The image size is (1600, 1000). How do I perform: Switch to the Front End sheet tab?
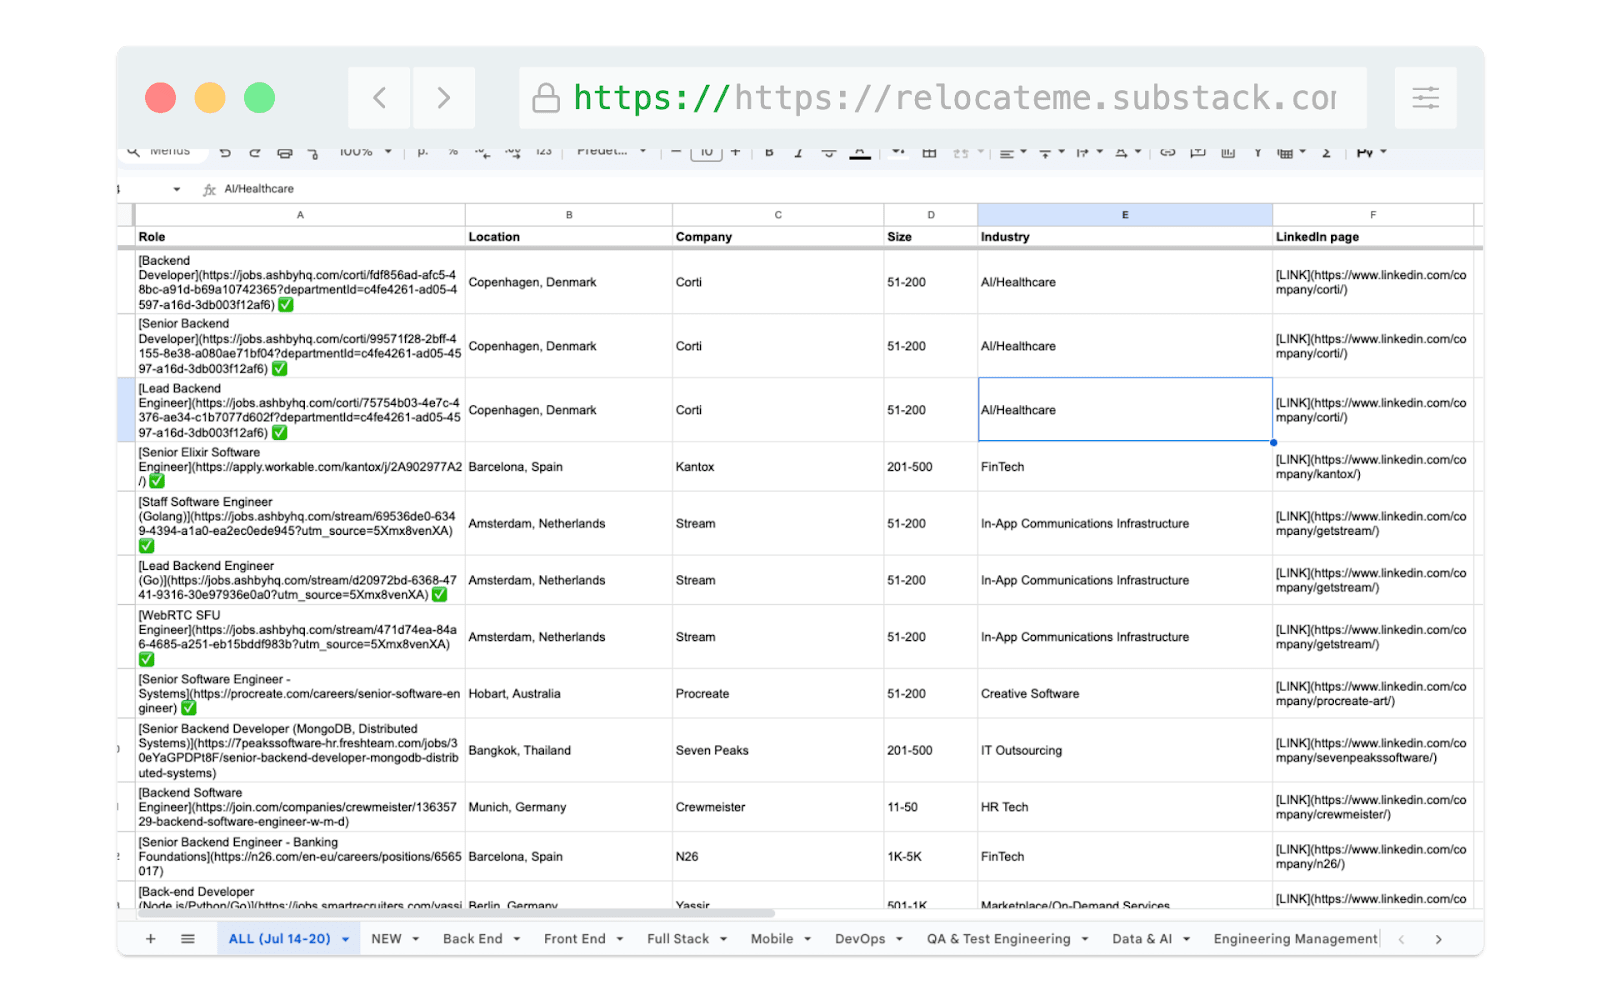click(575, 939)
